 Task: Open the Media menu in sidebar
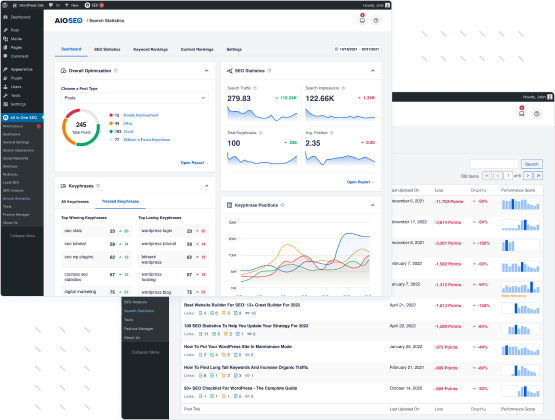click(16, 39)
